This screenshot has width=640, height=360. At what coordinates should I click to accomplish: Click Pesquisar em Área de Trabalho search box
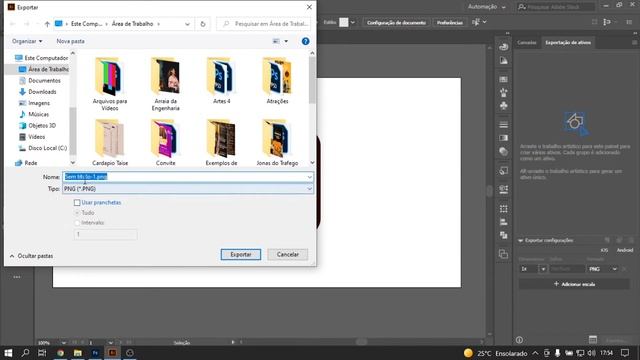pyautogui.click(x=264, y=24)
